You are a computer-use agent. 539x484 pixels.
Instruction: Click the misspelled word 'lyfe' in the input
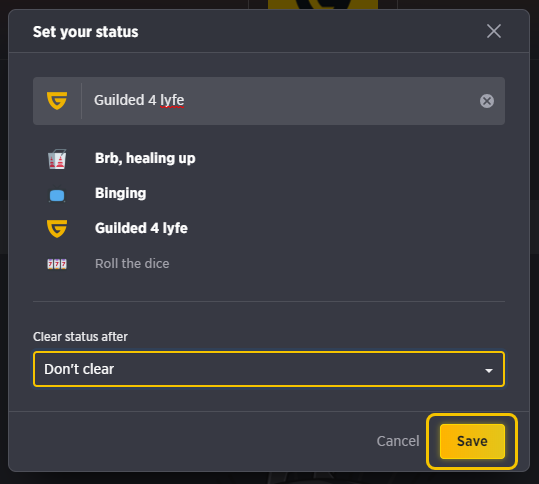point(172,101)
